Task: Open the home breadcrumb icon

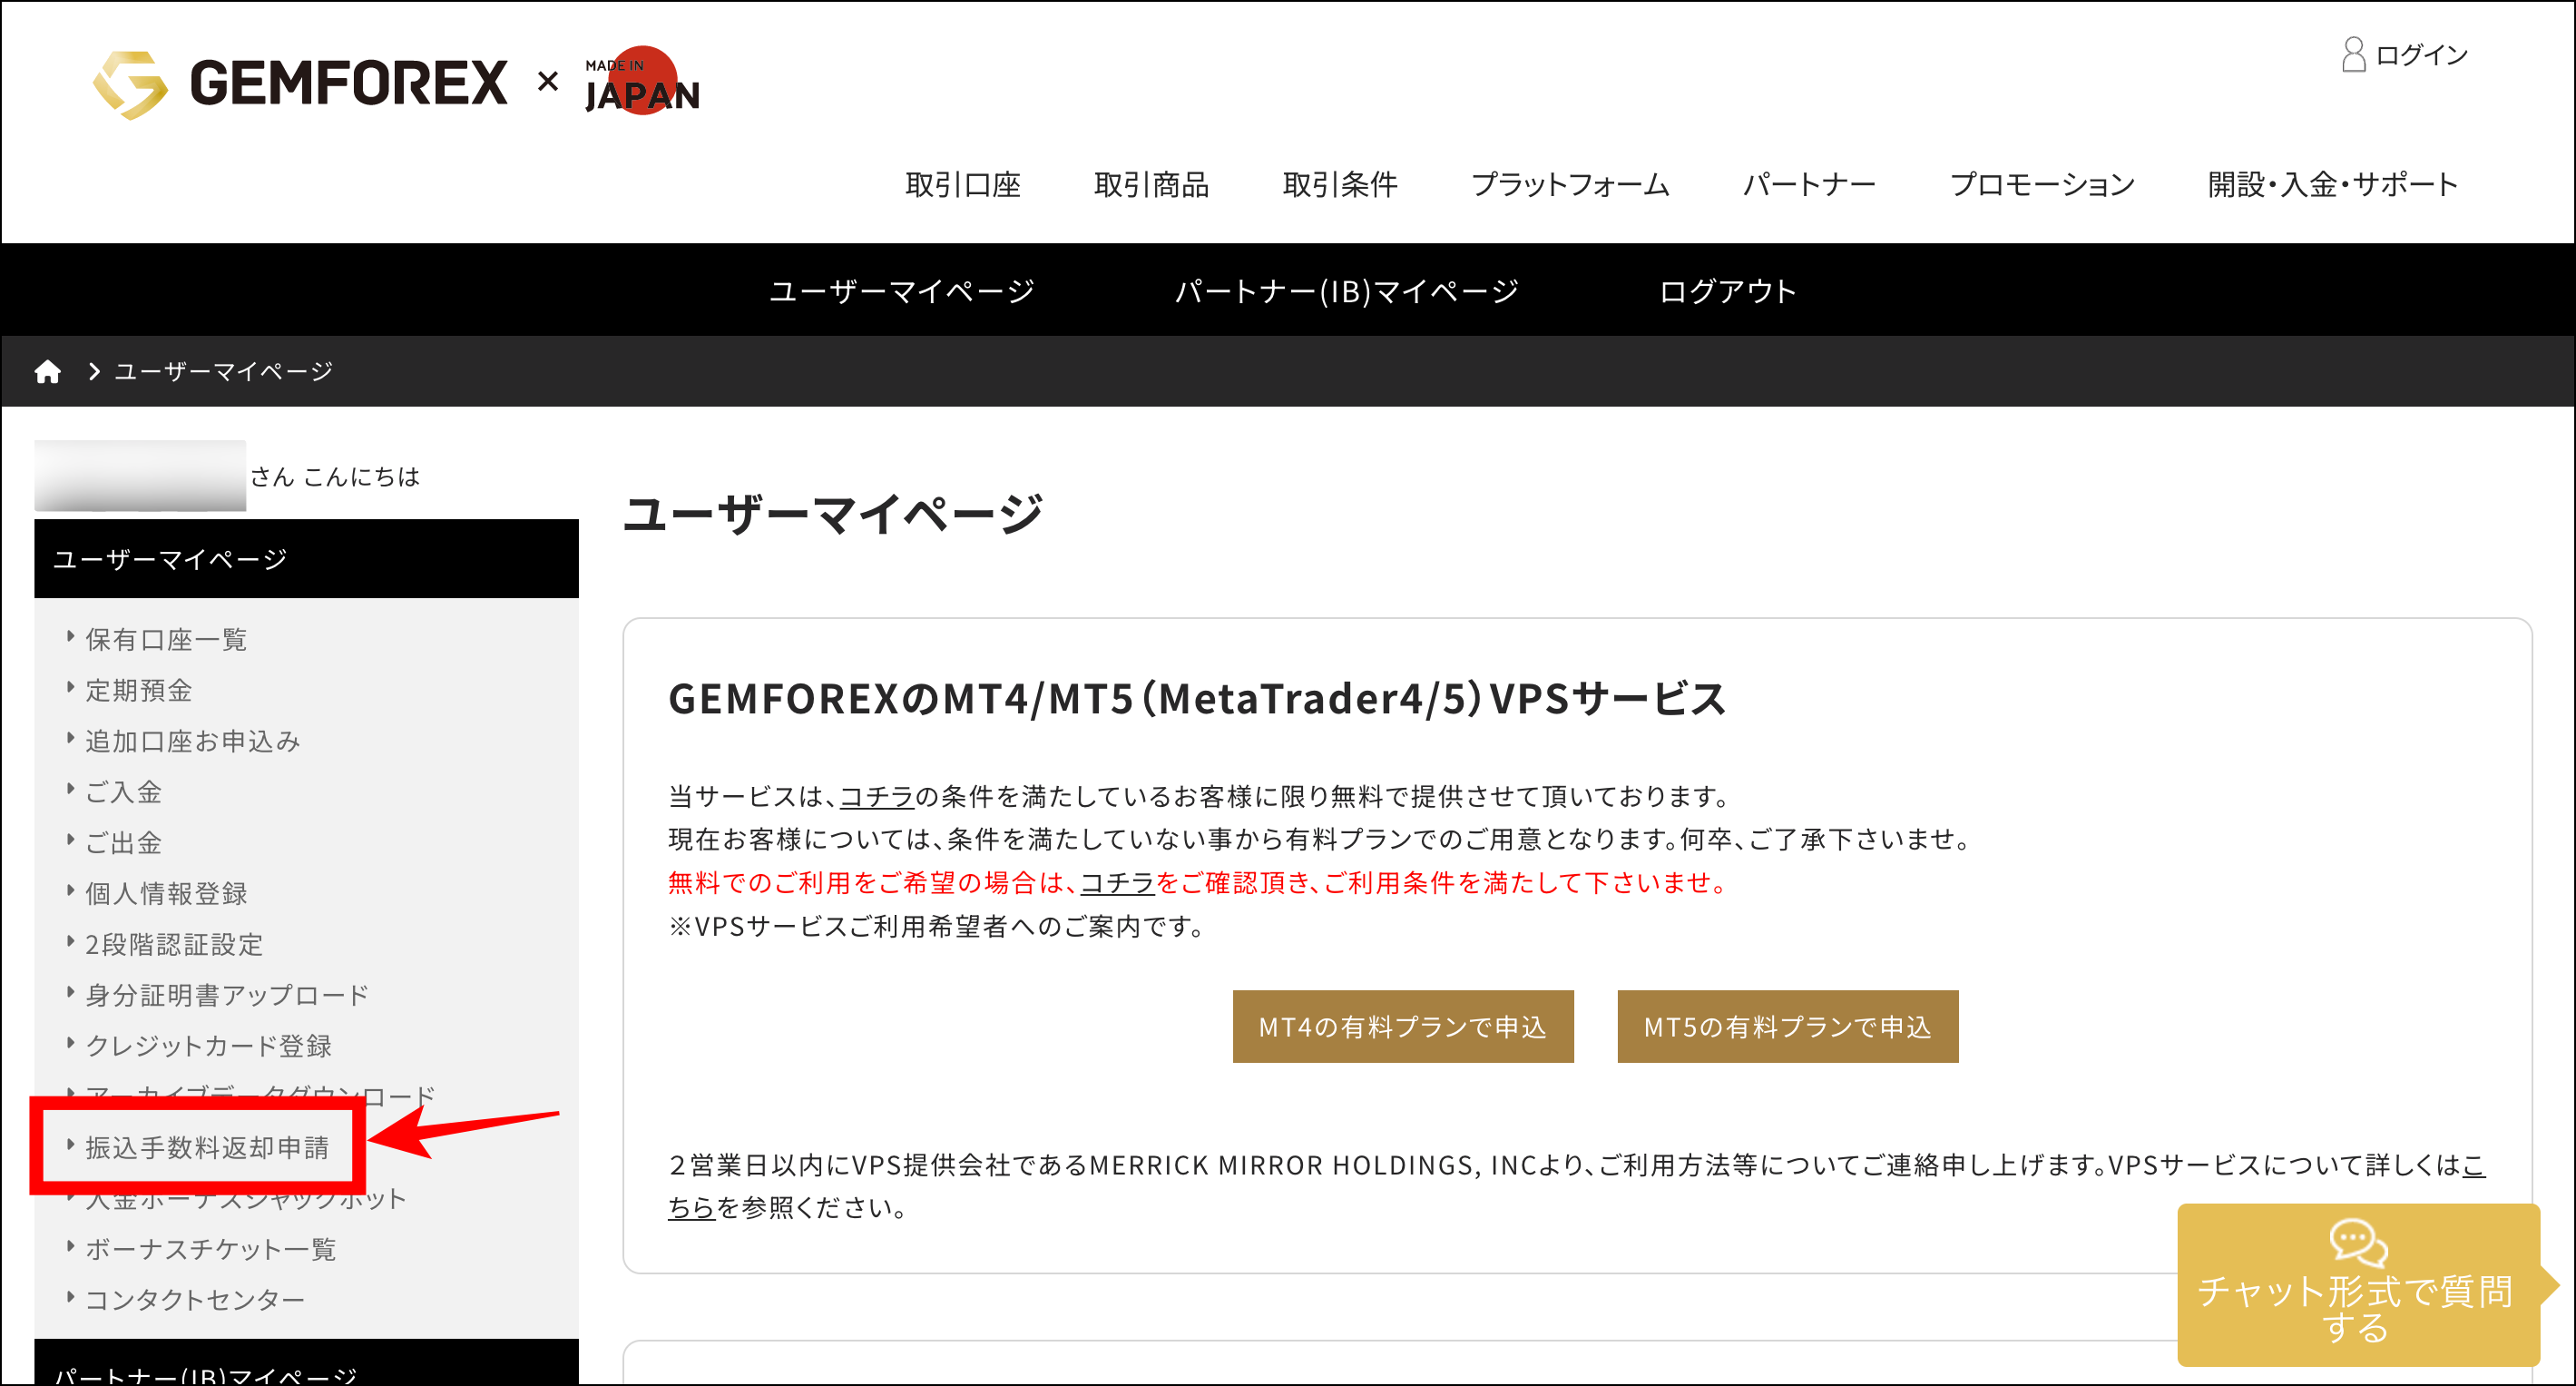Action: click(x=47, y=370)
